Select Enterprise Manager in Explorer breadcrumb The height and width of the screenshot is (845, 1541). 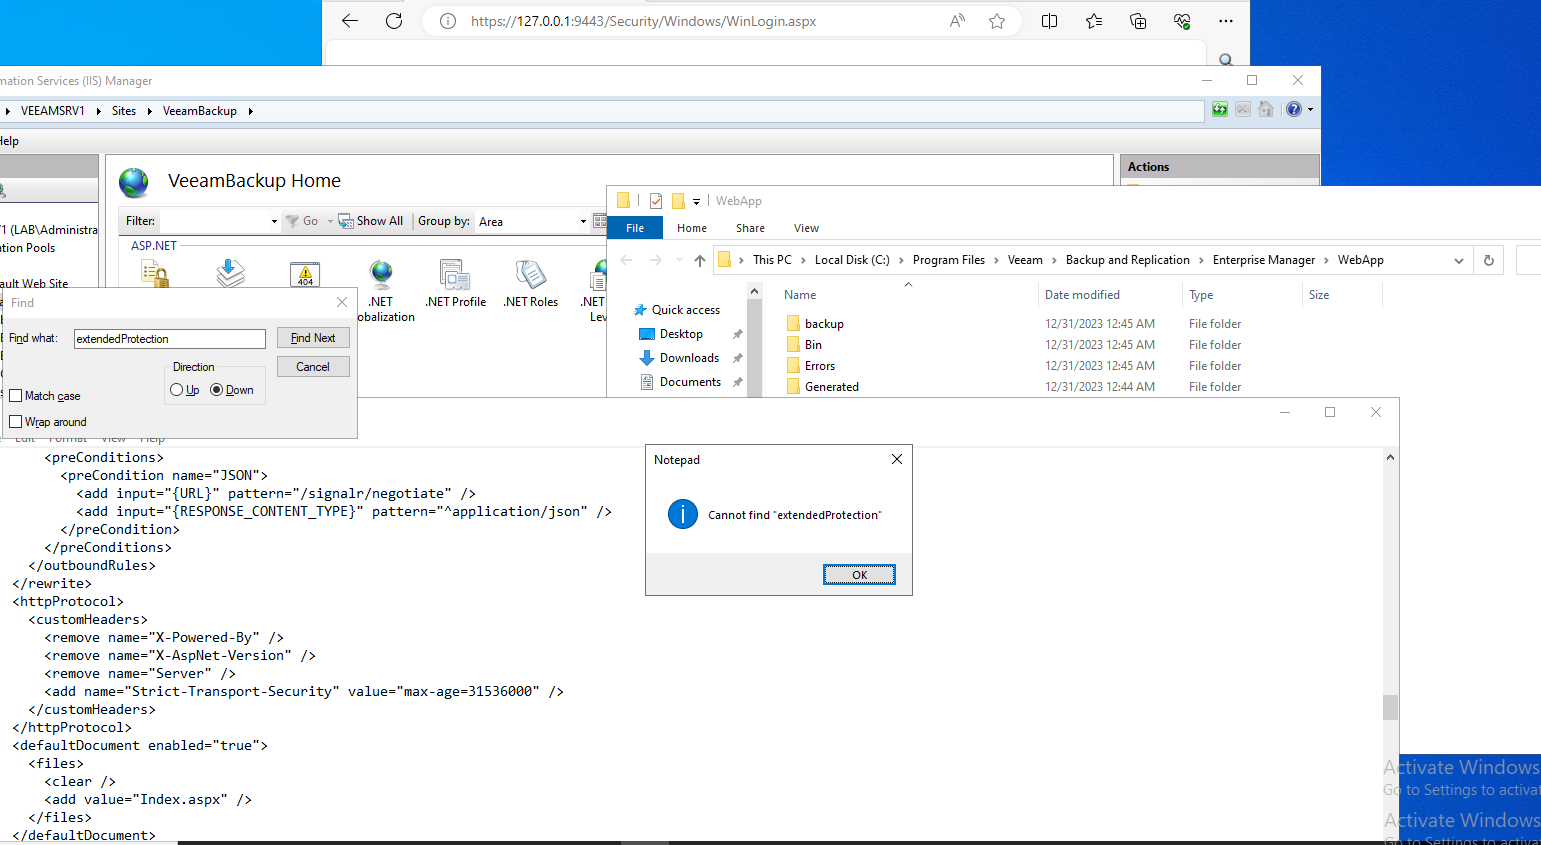(1264, 260)
